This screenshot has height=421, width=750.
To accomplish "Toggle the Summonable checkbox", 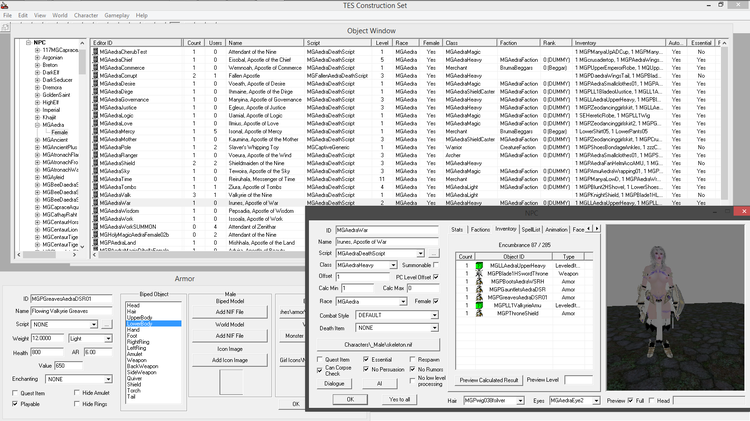I will [x=436, y=265].
